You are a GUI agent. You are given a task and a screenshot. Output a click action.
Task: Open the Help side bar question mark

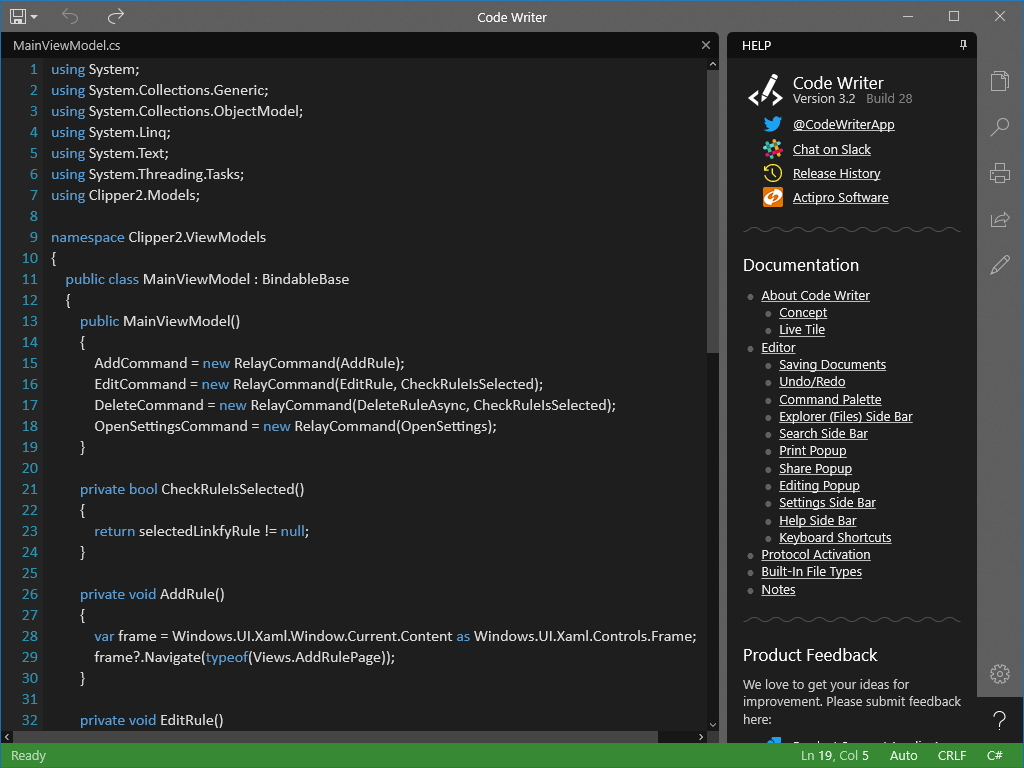click(x=999, y=719)
